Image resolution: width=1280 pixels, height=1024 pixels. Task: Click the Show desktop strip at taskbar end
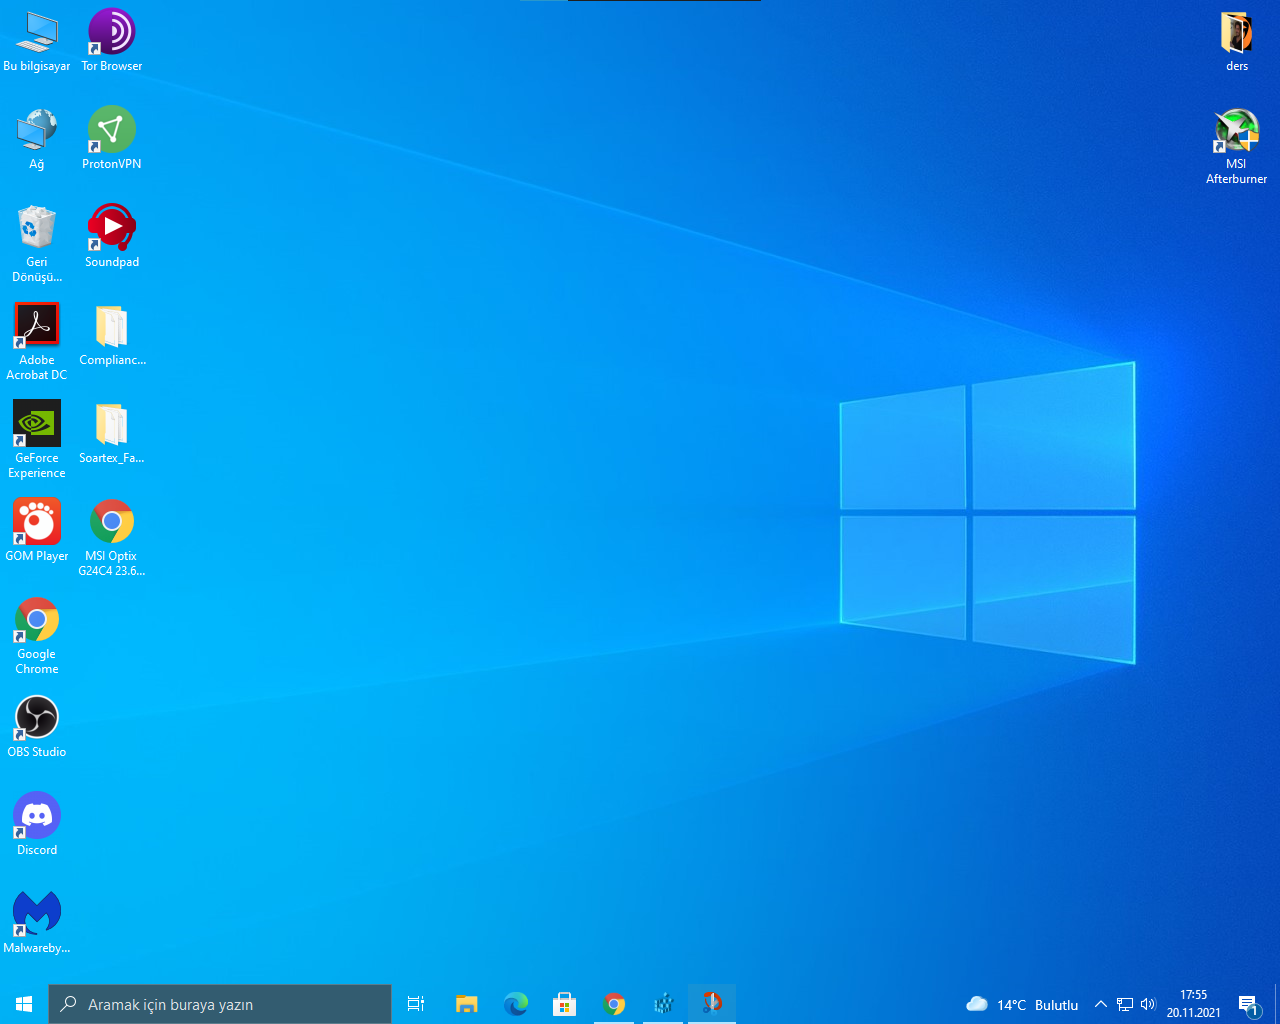1277,1004
